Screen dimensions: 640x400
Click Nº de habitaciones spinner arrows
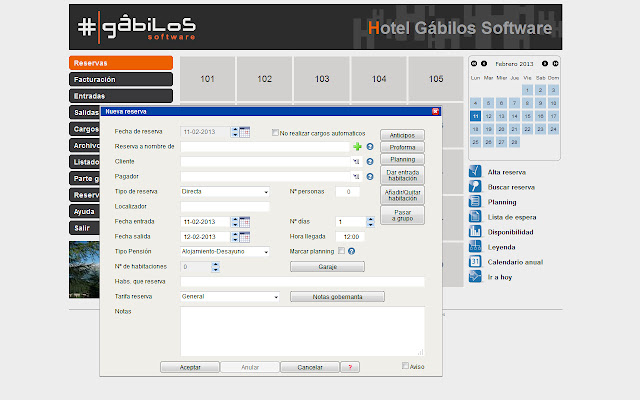click(216, 267)
